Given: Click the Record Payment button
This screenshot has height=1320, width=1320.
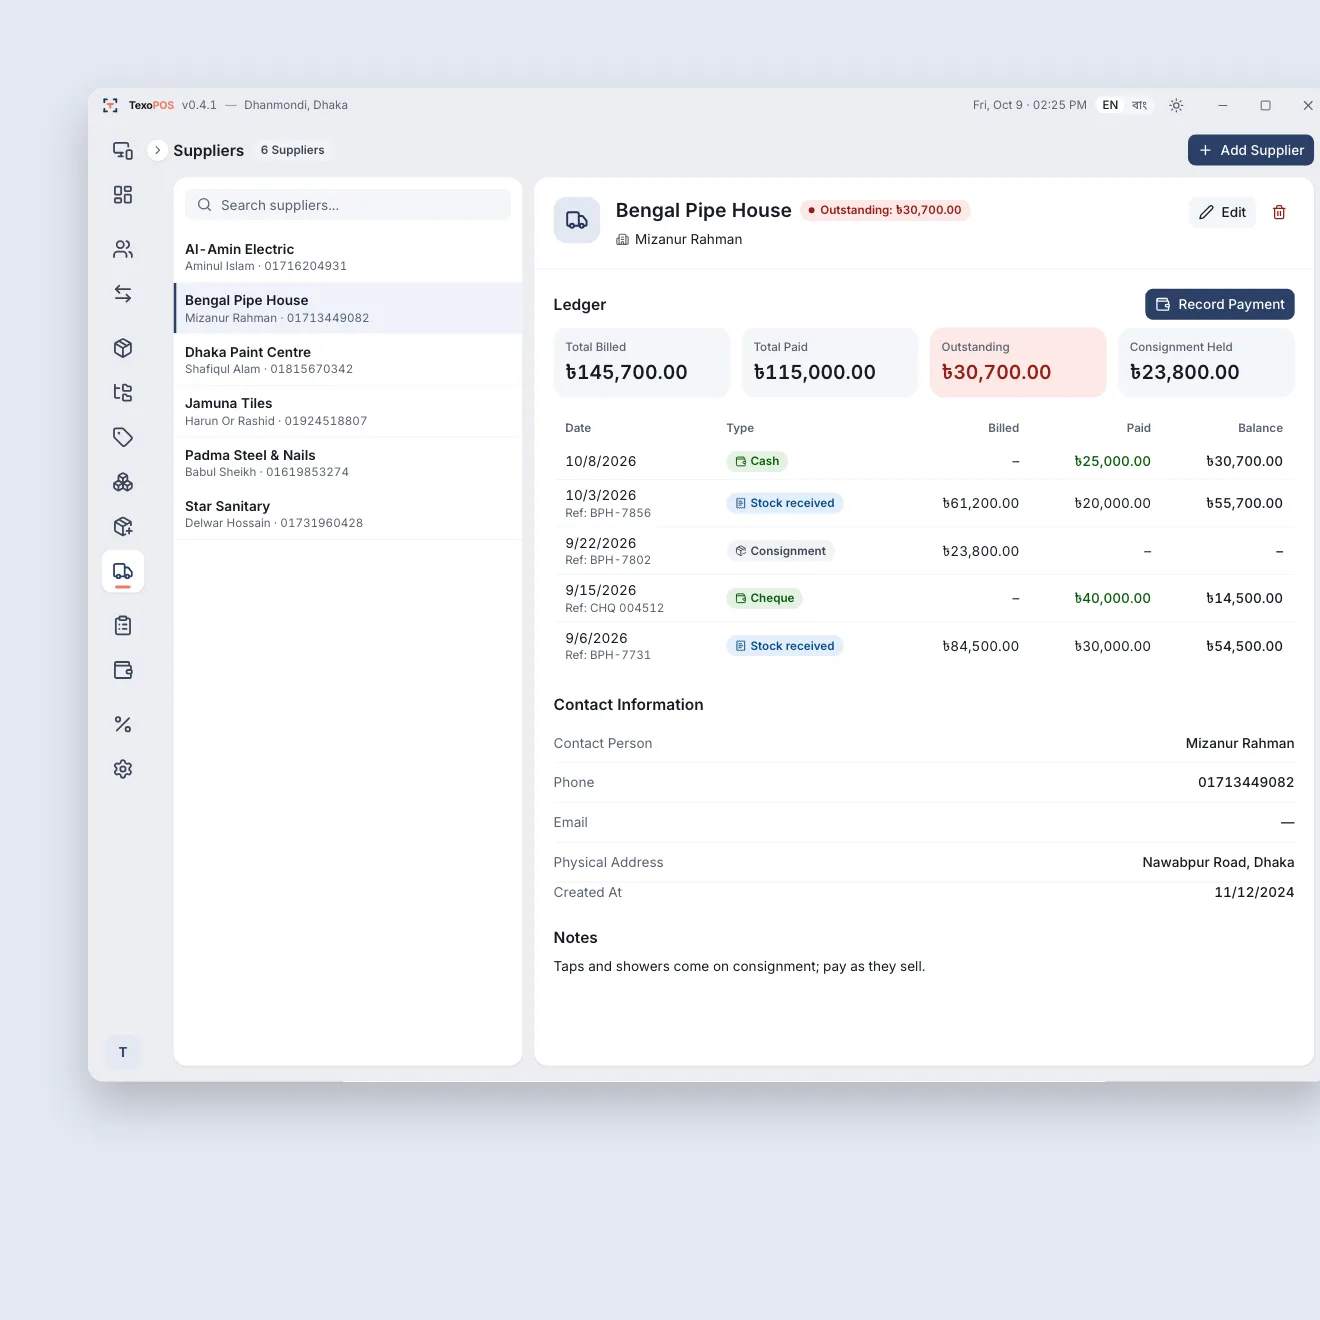Looking at the screenshot, I should (1220, 304).
